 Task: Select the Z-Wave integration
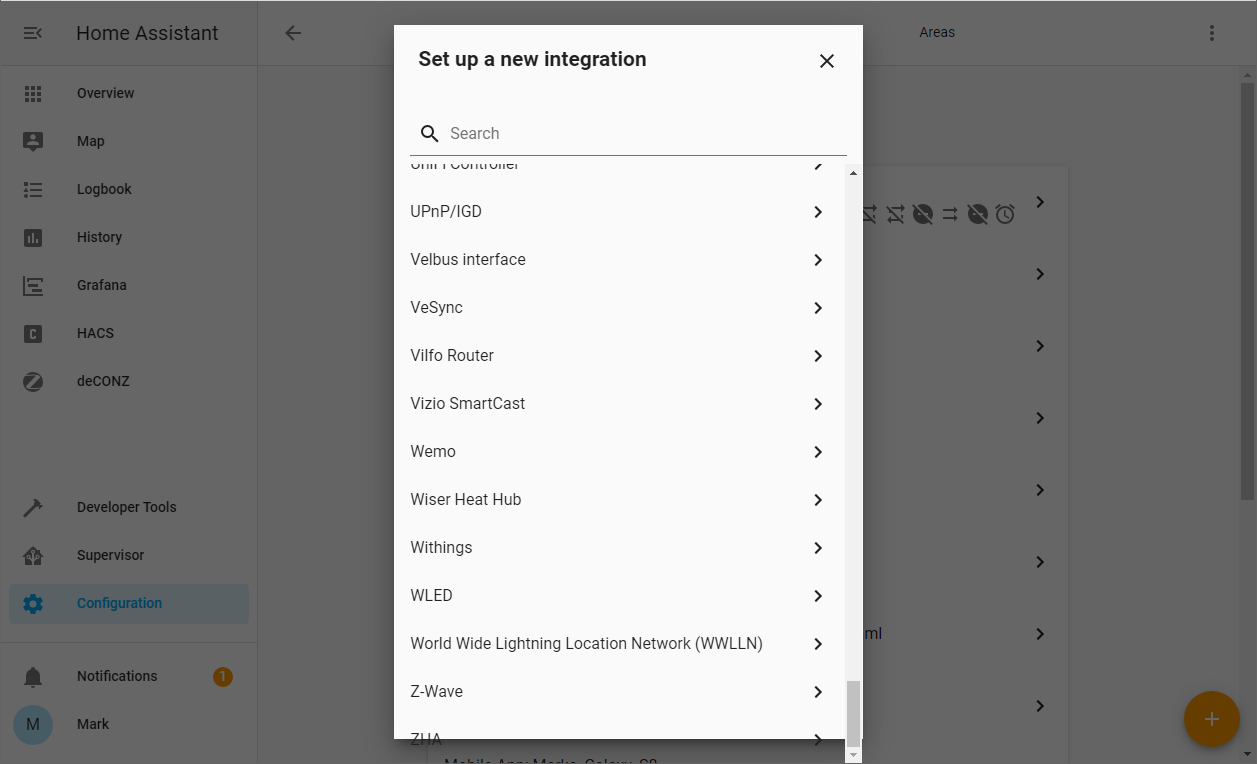618,692
